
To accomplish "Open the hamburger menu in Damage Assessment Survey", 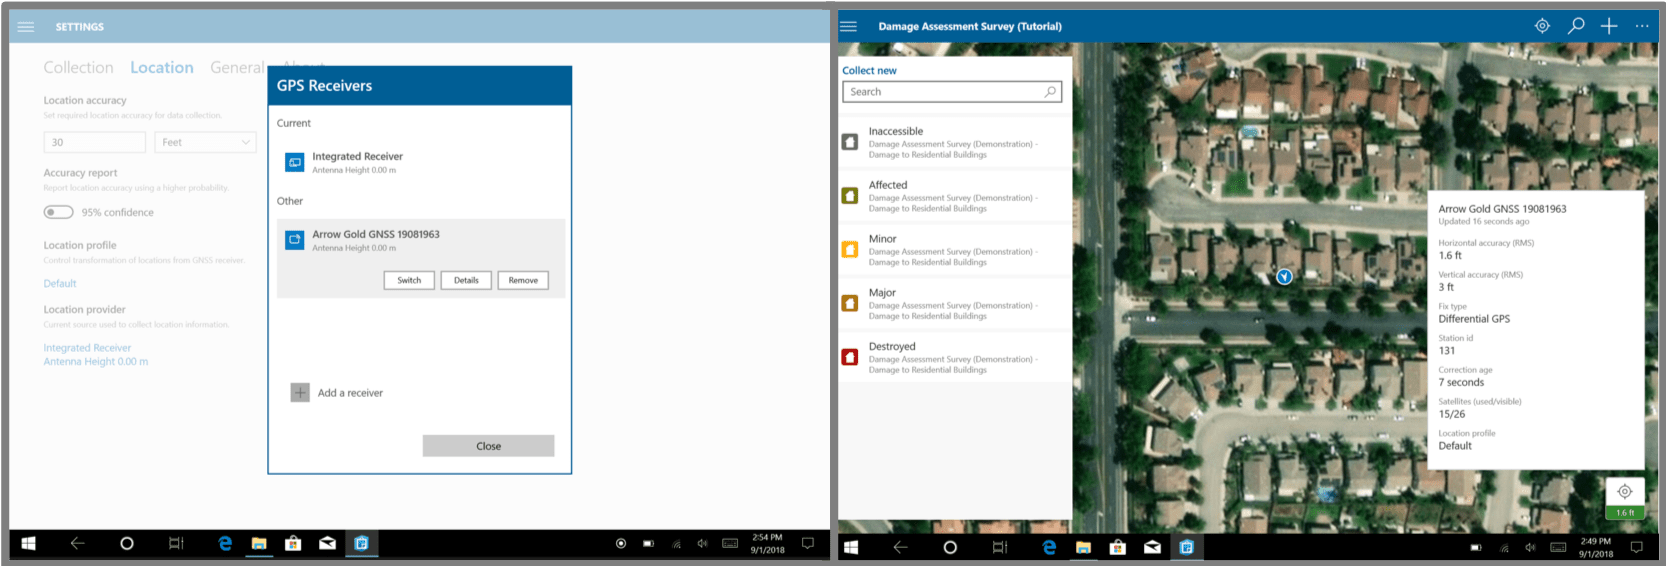I will pos(849,26).
